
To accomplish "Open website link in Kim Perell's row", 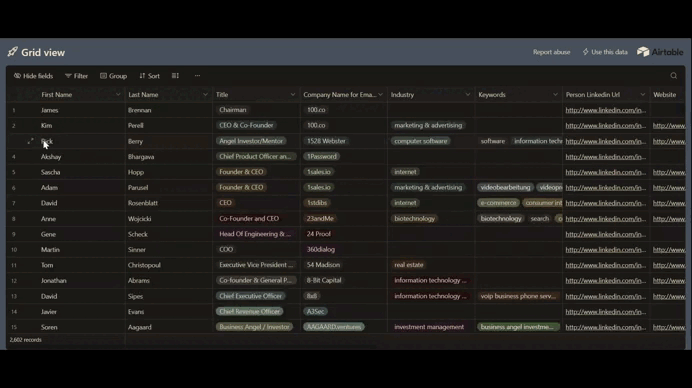I will coord(669,126).
